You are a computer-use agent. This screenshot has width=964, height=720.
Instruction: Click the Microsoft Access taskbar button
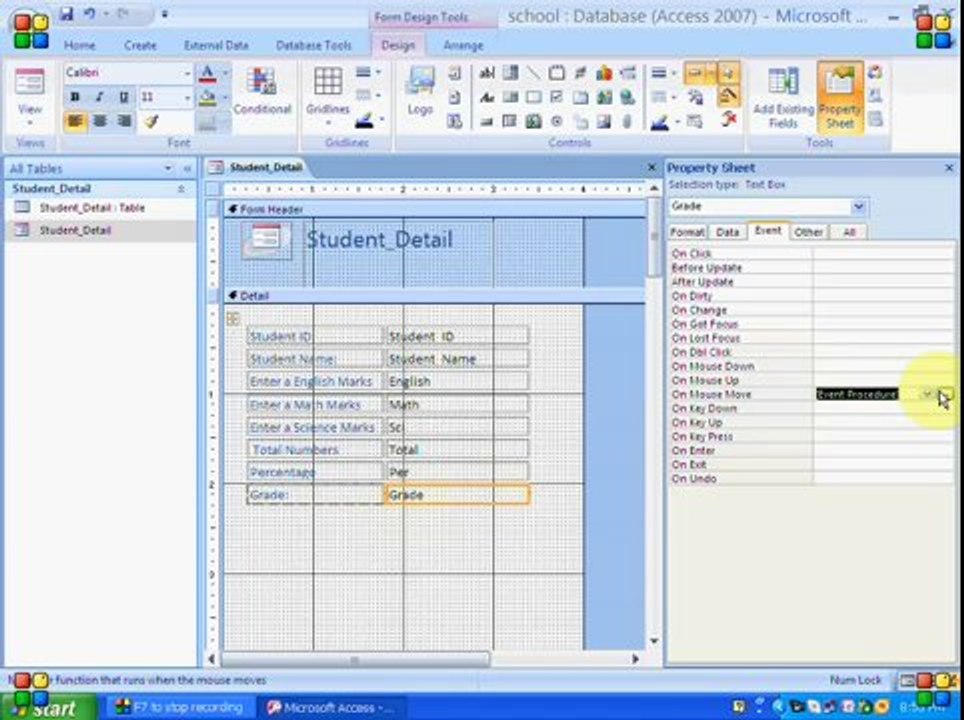point(330,707)
